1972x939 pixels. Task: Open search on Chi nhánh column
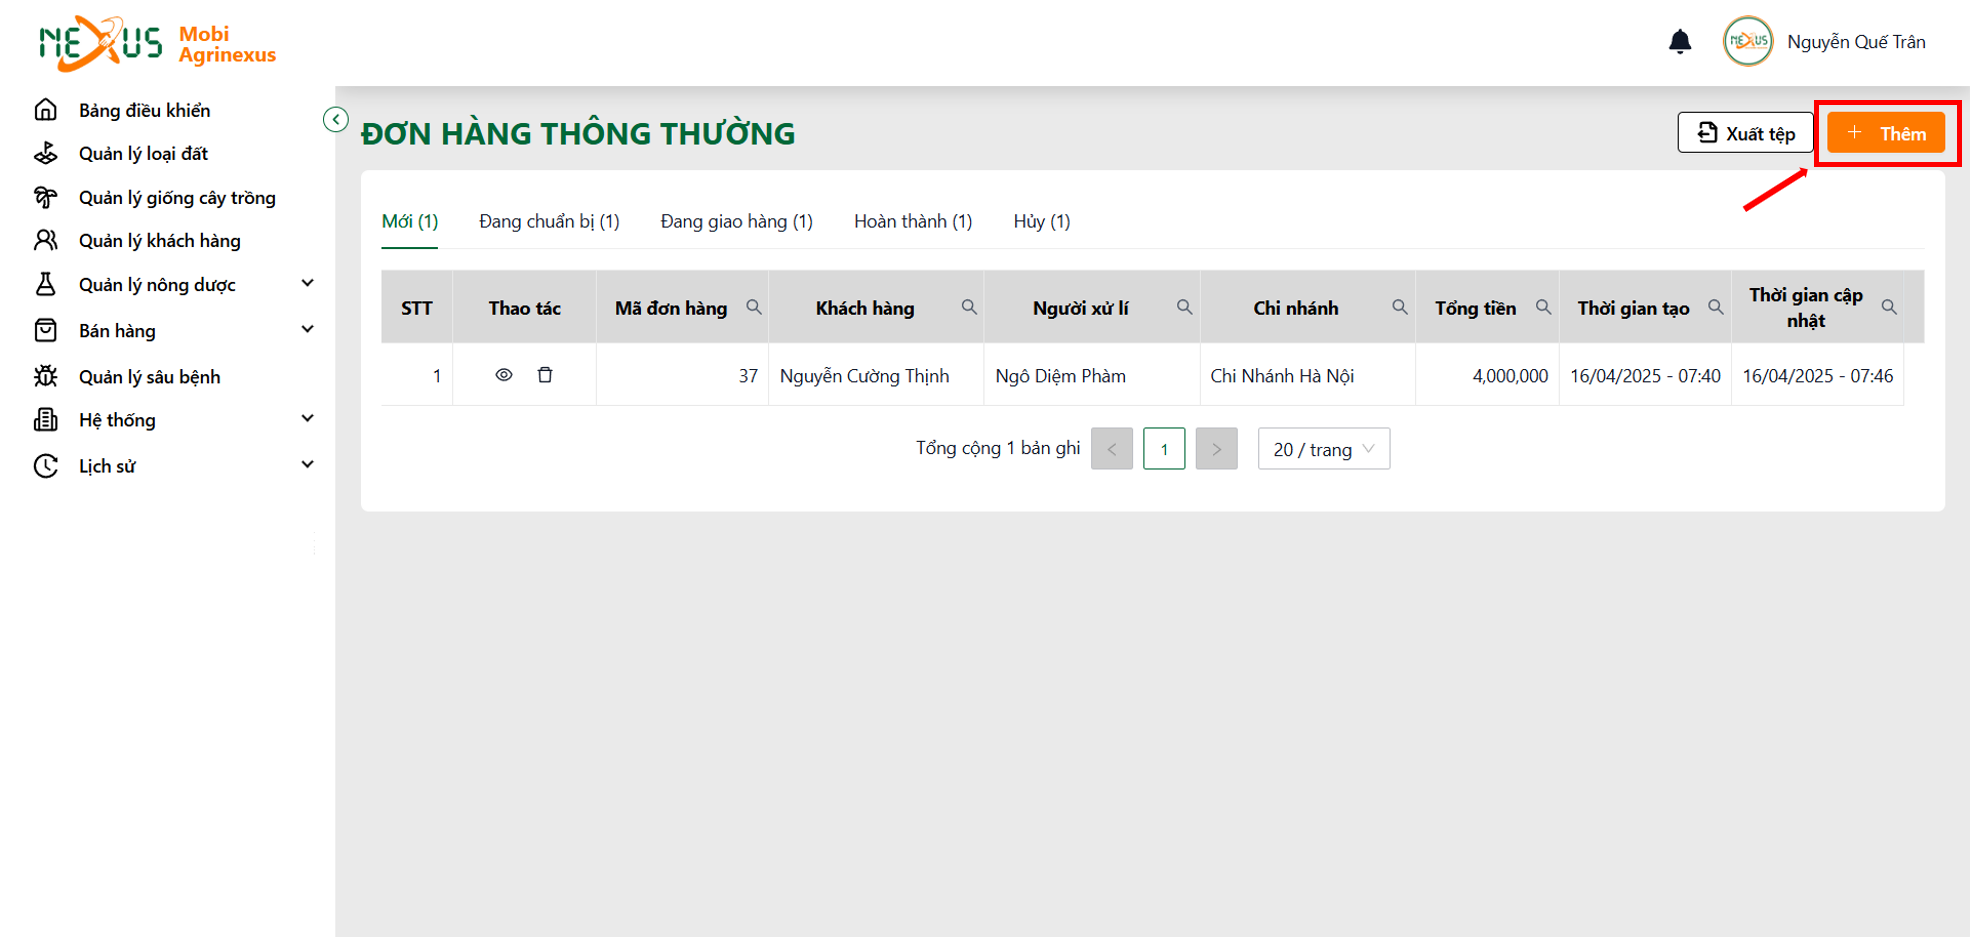click(1400, 307)
